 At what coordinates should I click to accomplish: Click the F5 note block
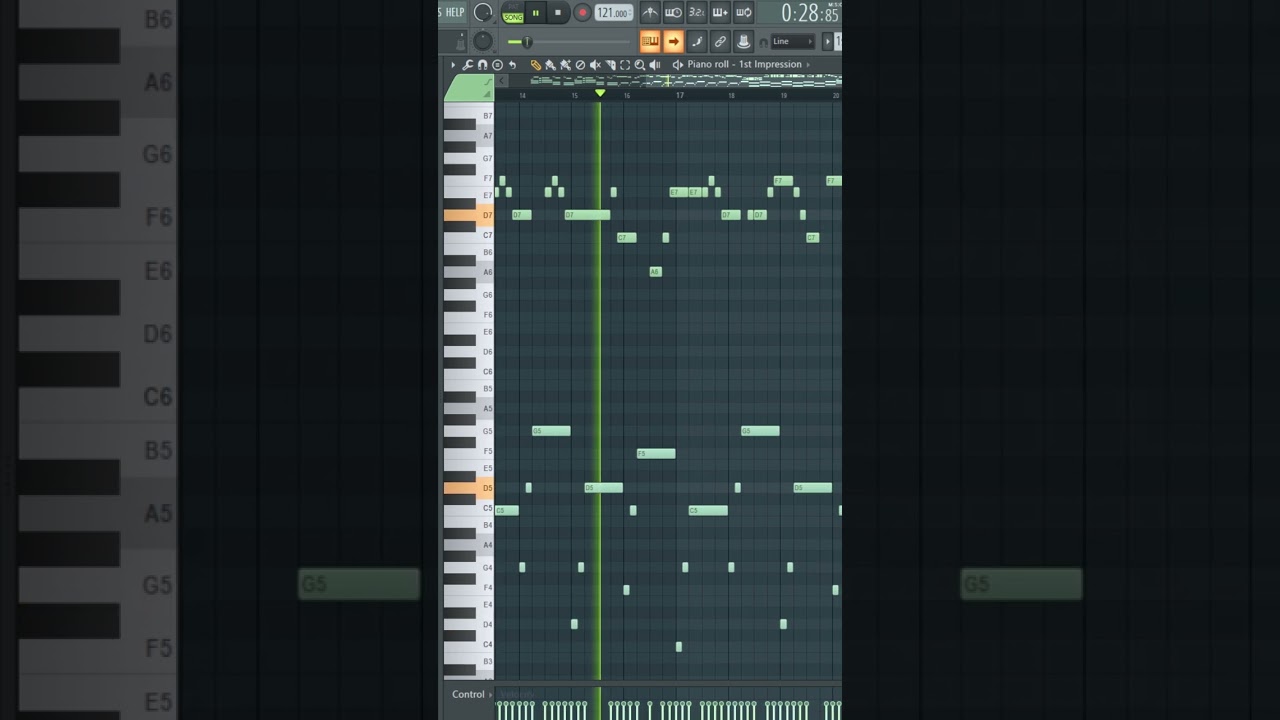[656, 454]
